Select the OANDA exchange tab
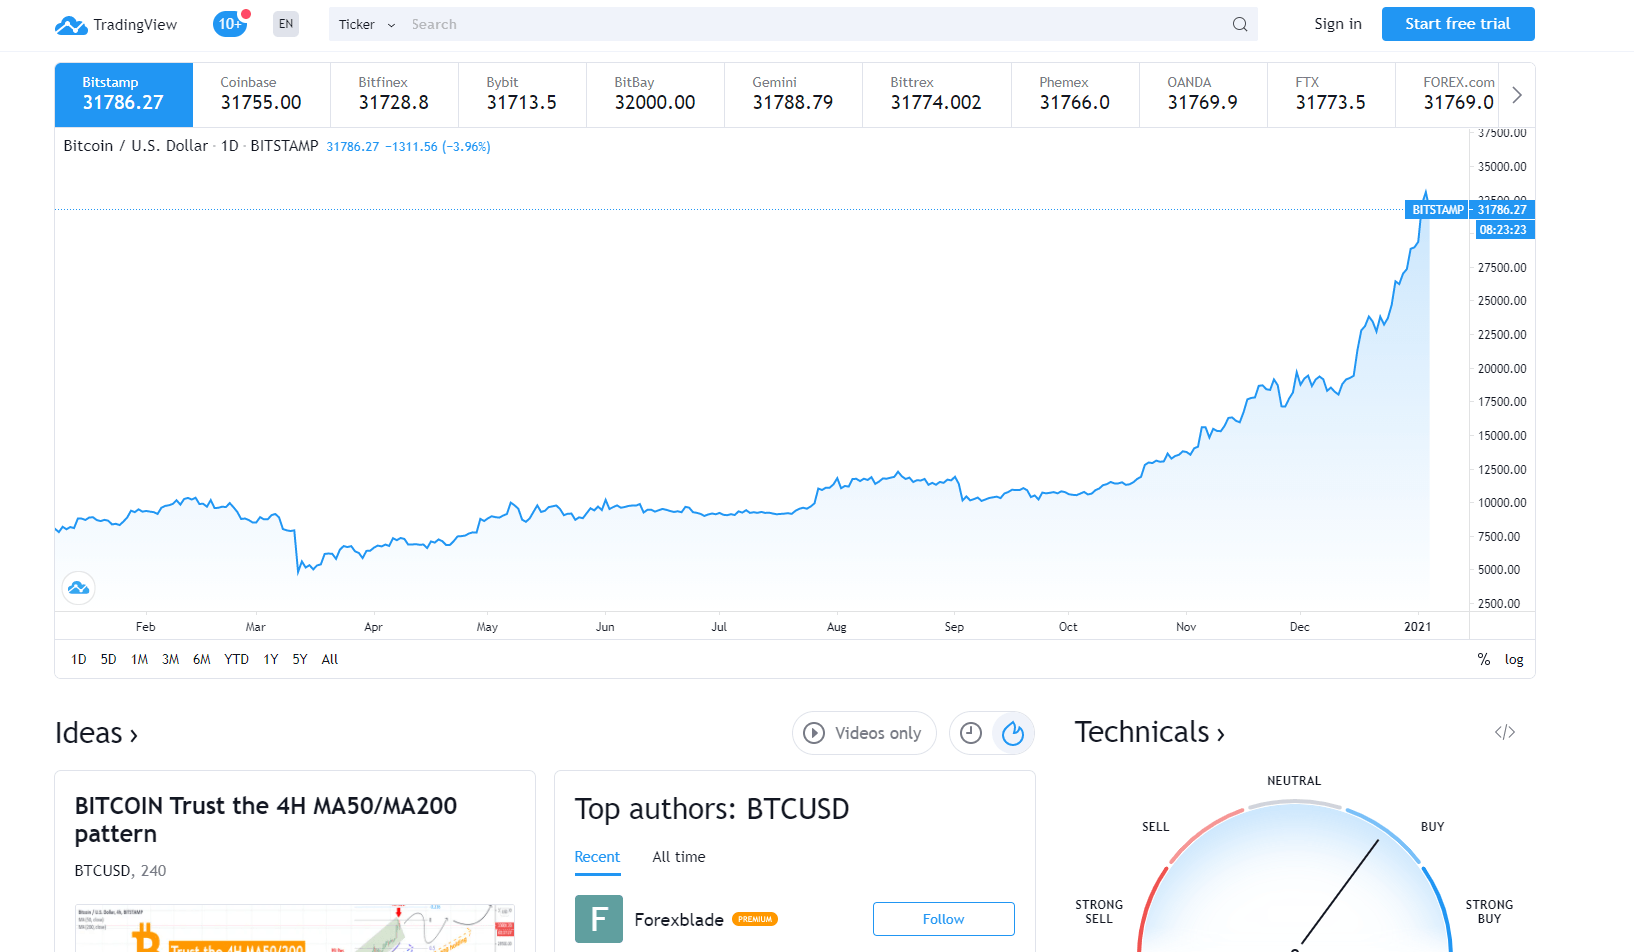This screenshot has height=952, width=1634. tap(1204, 95)
